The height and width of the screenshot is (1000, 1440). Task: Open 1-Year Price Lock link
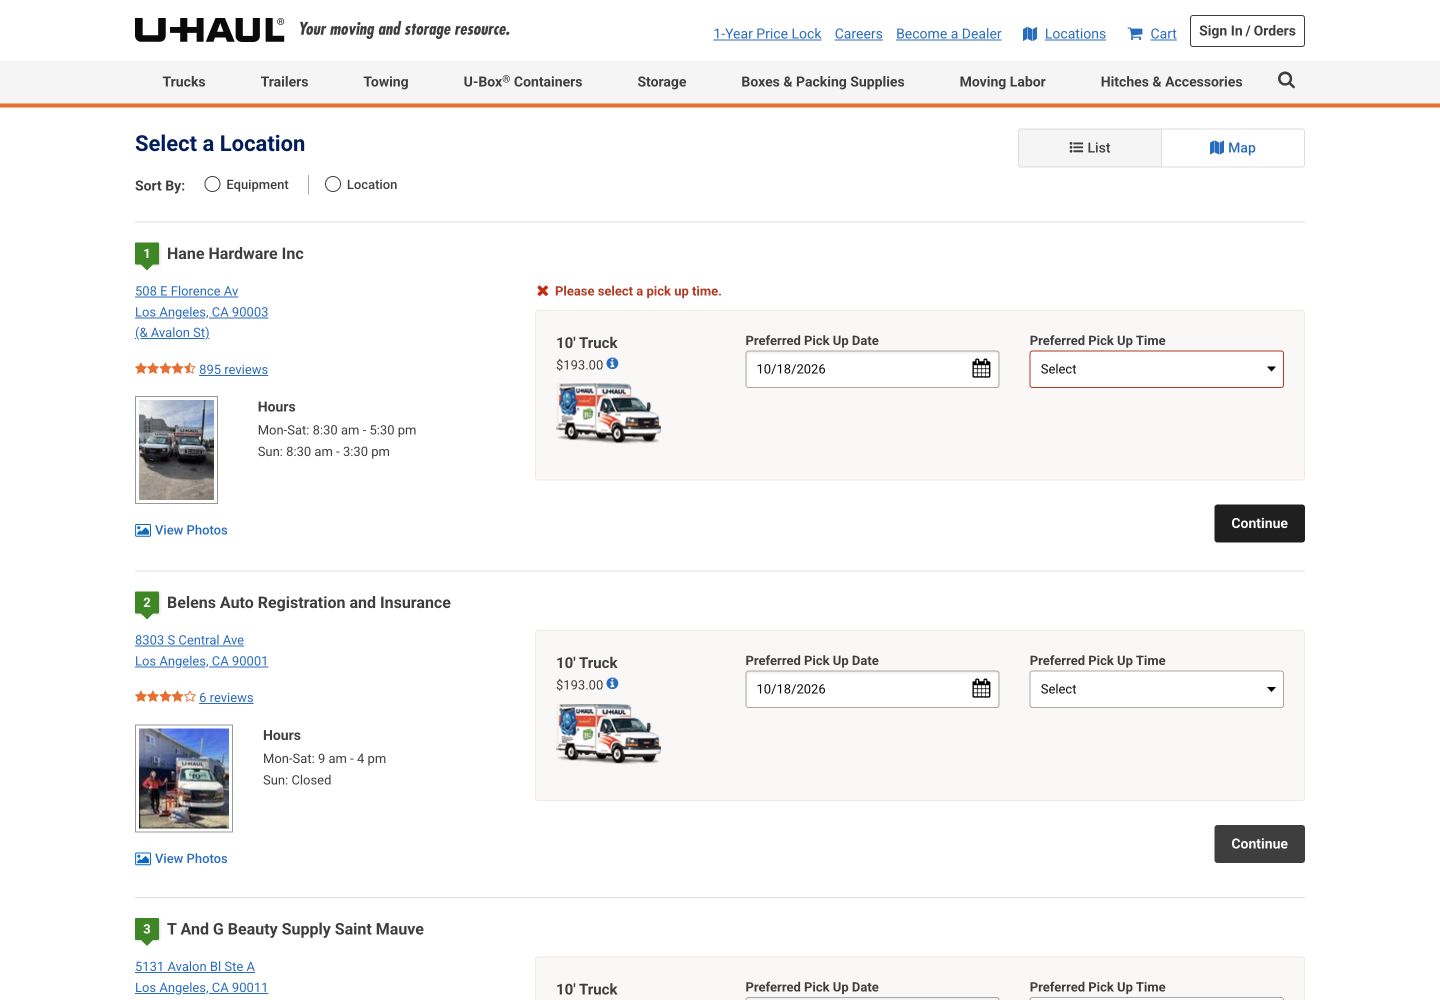pyautogui.click(x=767, y=34)
